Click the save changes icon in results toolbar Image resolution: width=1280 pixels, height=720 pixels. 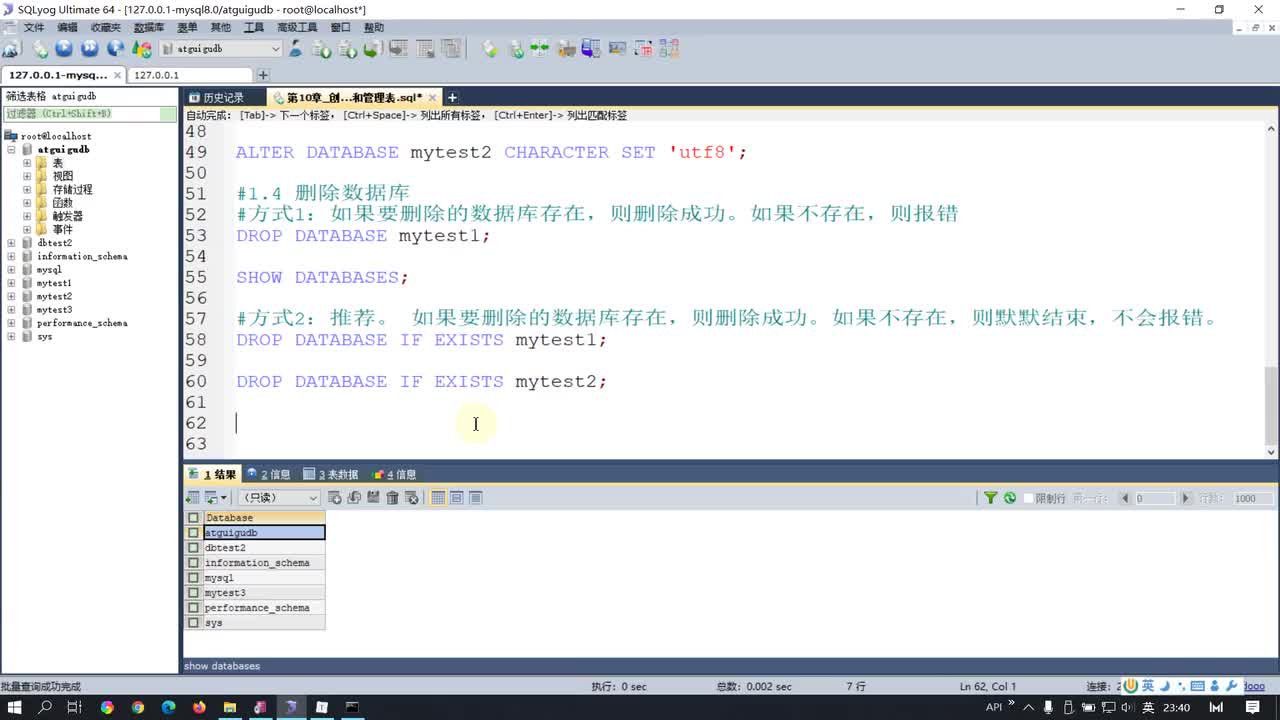(x=373, y=498)
